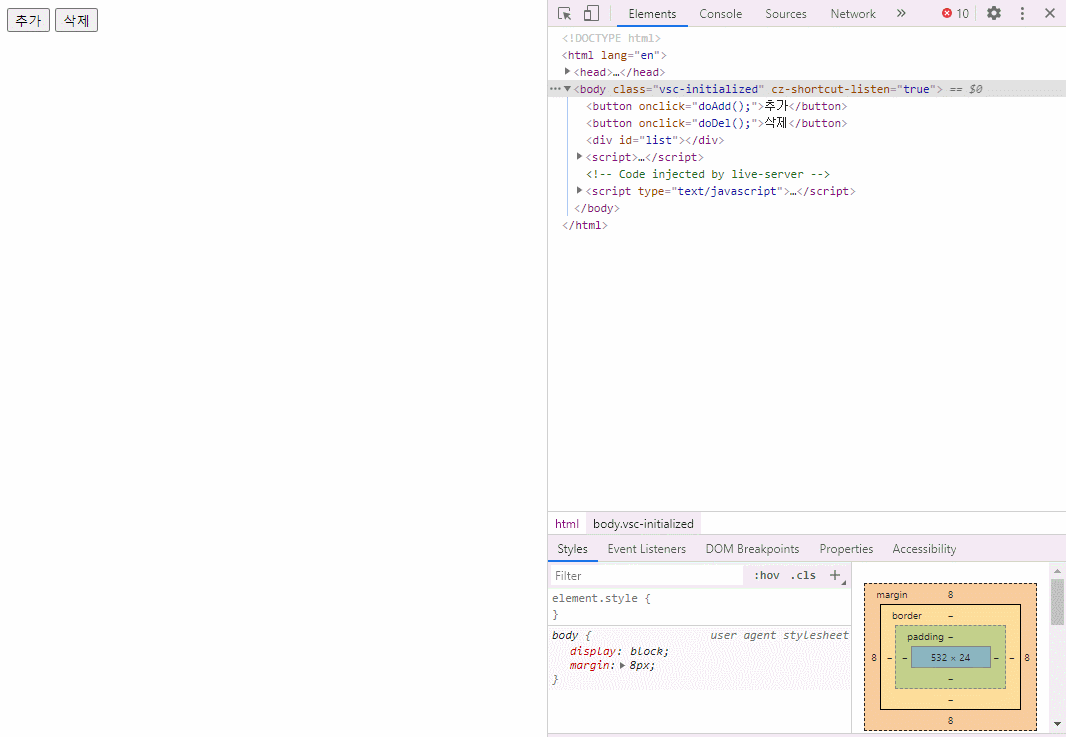Click the margin label in box model
The width and height of the screenshot is (1066, 737).
(892, 595)
